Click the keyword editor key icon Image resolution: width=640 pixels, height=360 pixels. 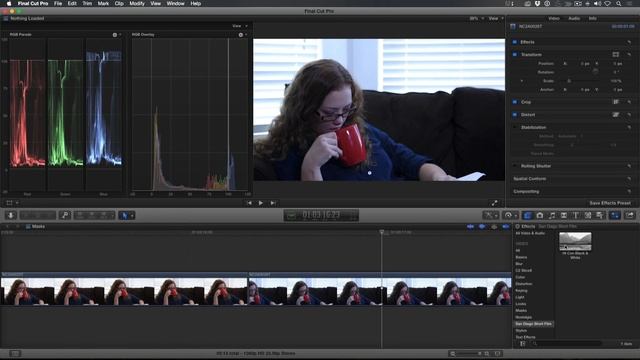pos(64,215)
